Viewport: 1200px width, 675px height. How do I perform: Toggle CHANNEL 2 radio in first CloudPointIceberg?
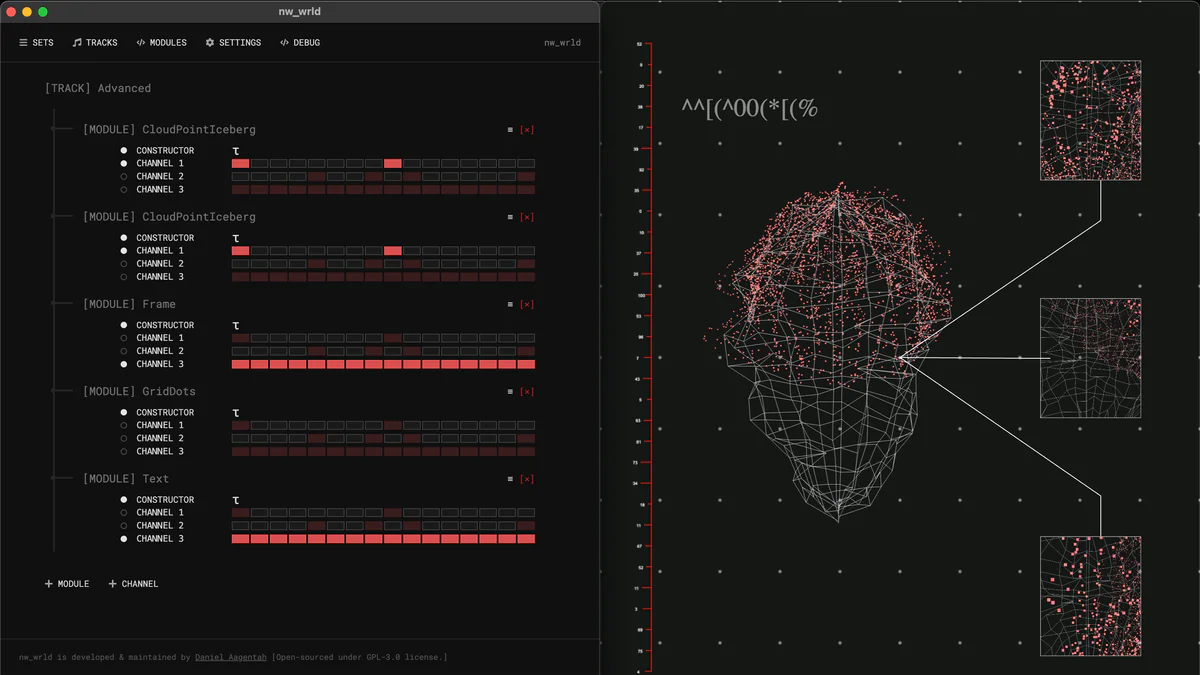coord(123,176)
